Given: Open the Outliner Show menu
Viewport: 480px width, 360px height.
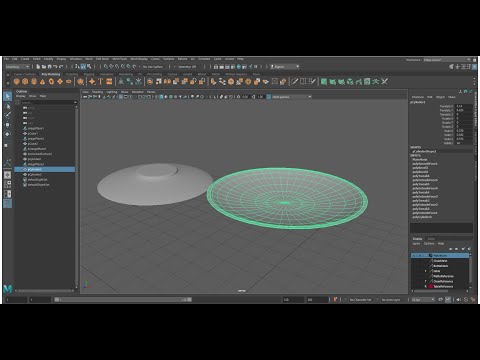Looking at the screenshot, I should (32, 96).
